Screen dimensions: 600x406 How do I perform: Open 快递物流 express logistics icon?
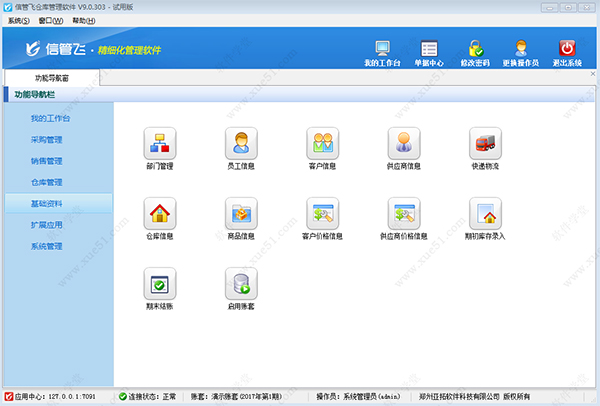tap(484, 143)
